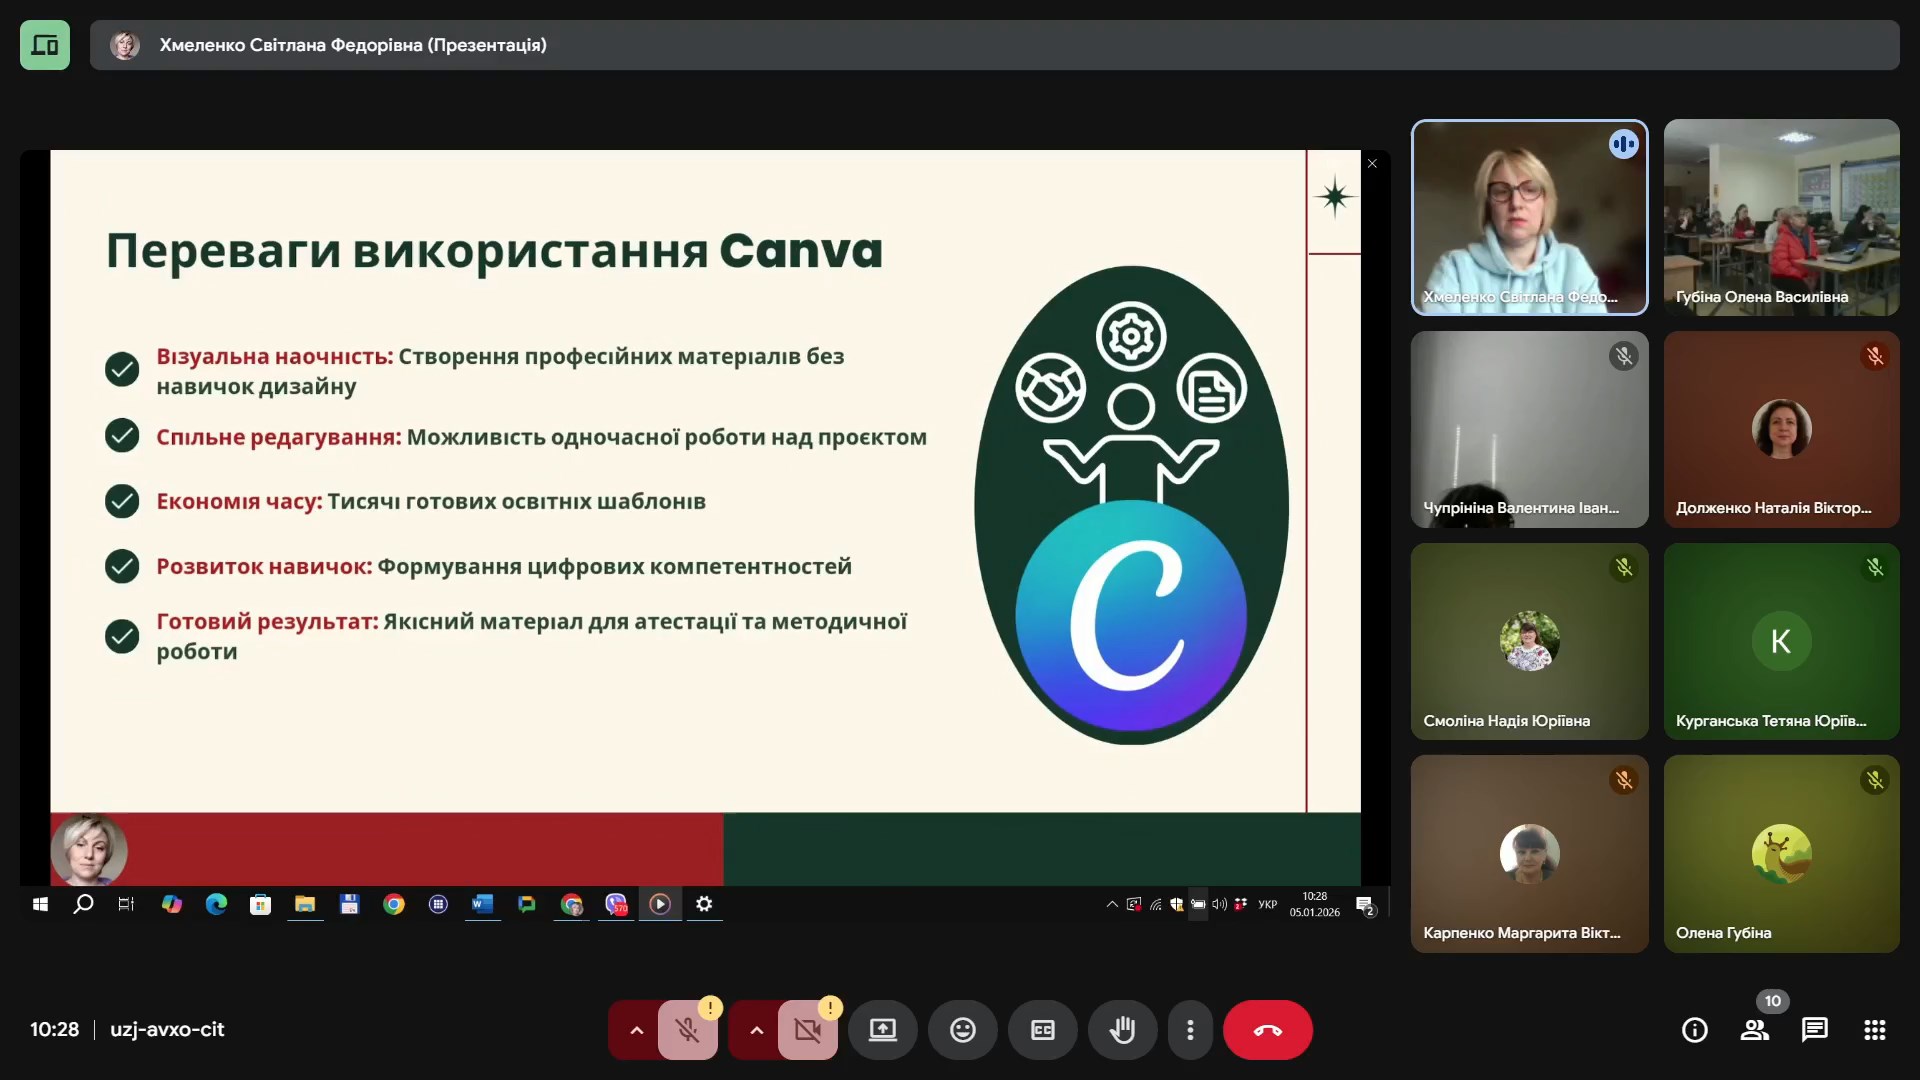Toggle closed captions button
The height and width of the screenshot is (1080, 1920).
point(1042,1030)
